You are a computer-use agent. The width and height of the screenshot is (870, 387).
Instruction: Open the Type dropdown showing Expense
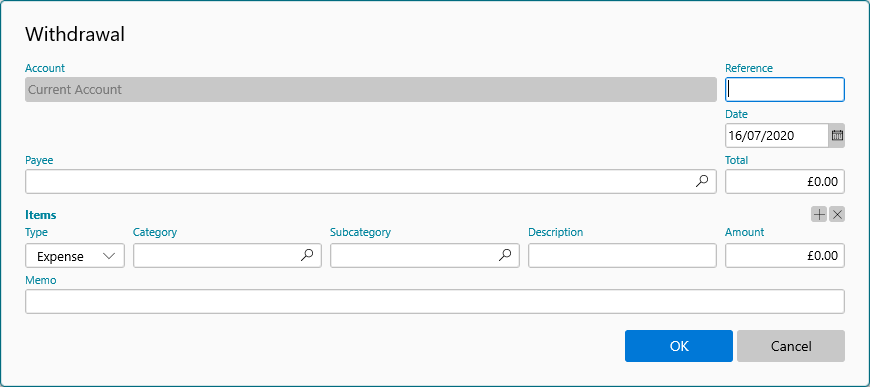tap(75, 255)
